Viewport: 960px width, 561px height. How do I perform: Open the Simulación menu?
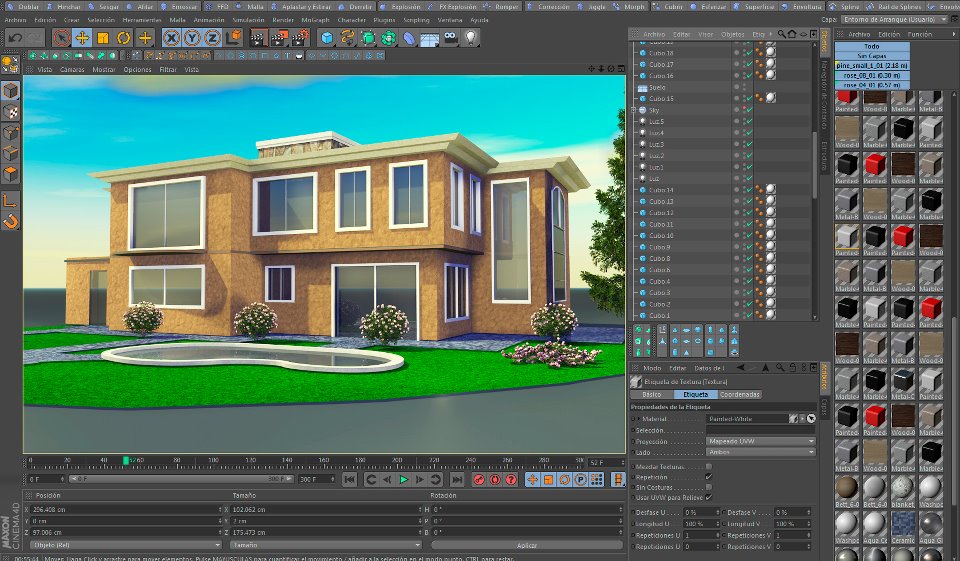click(247, 19)
